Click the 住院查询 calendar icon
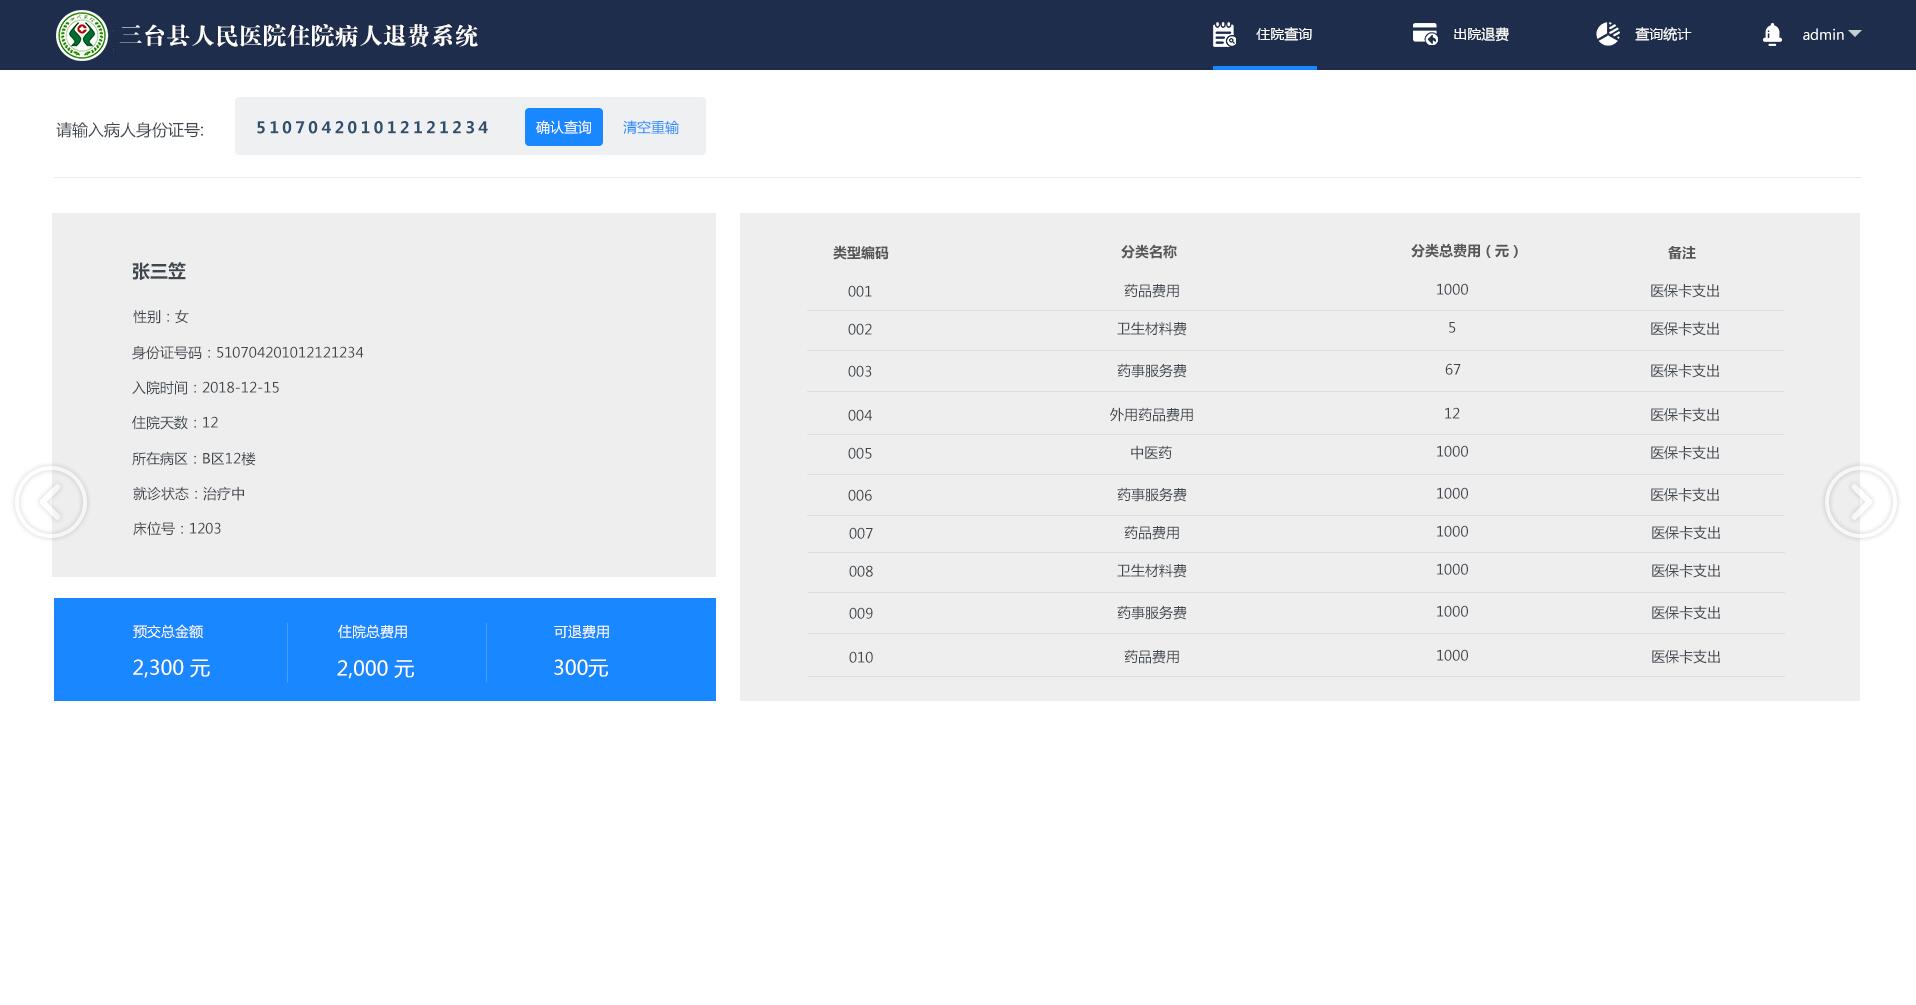This screenshot has height=1005, width=1916. pyautogui.click(x=1224, y=35)
